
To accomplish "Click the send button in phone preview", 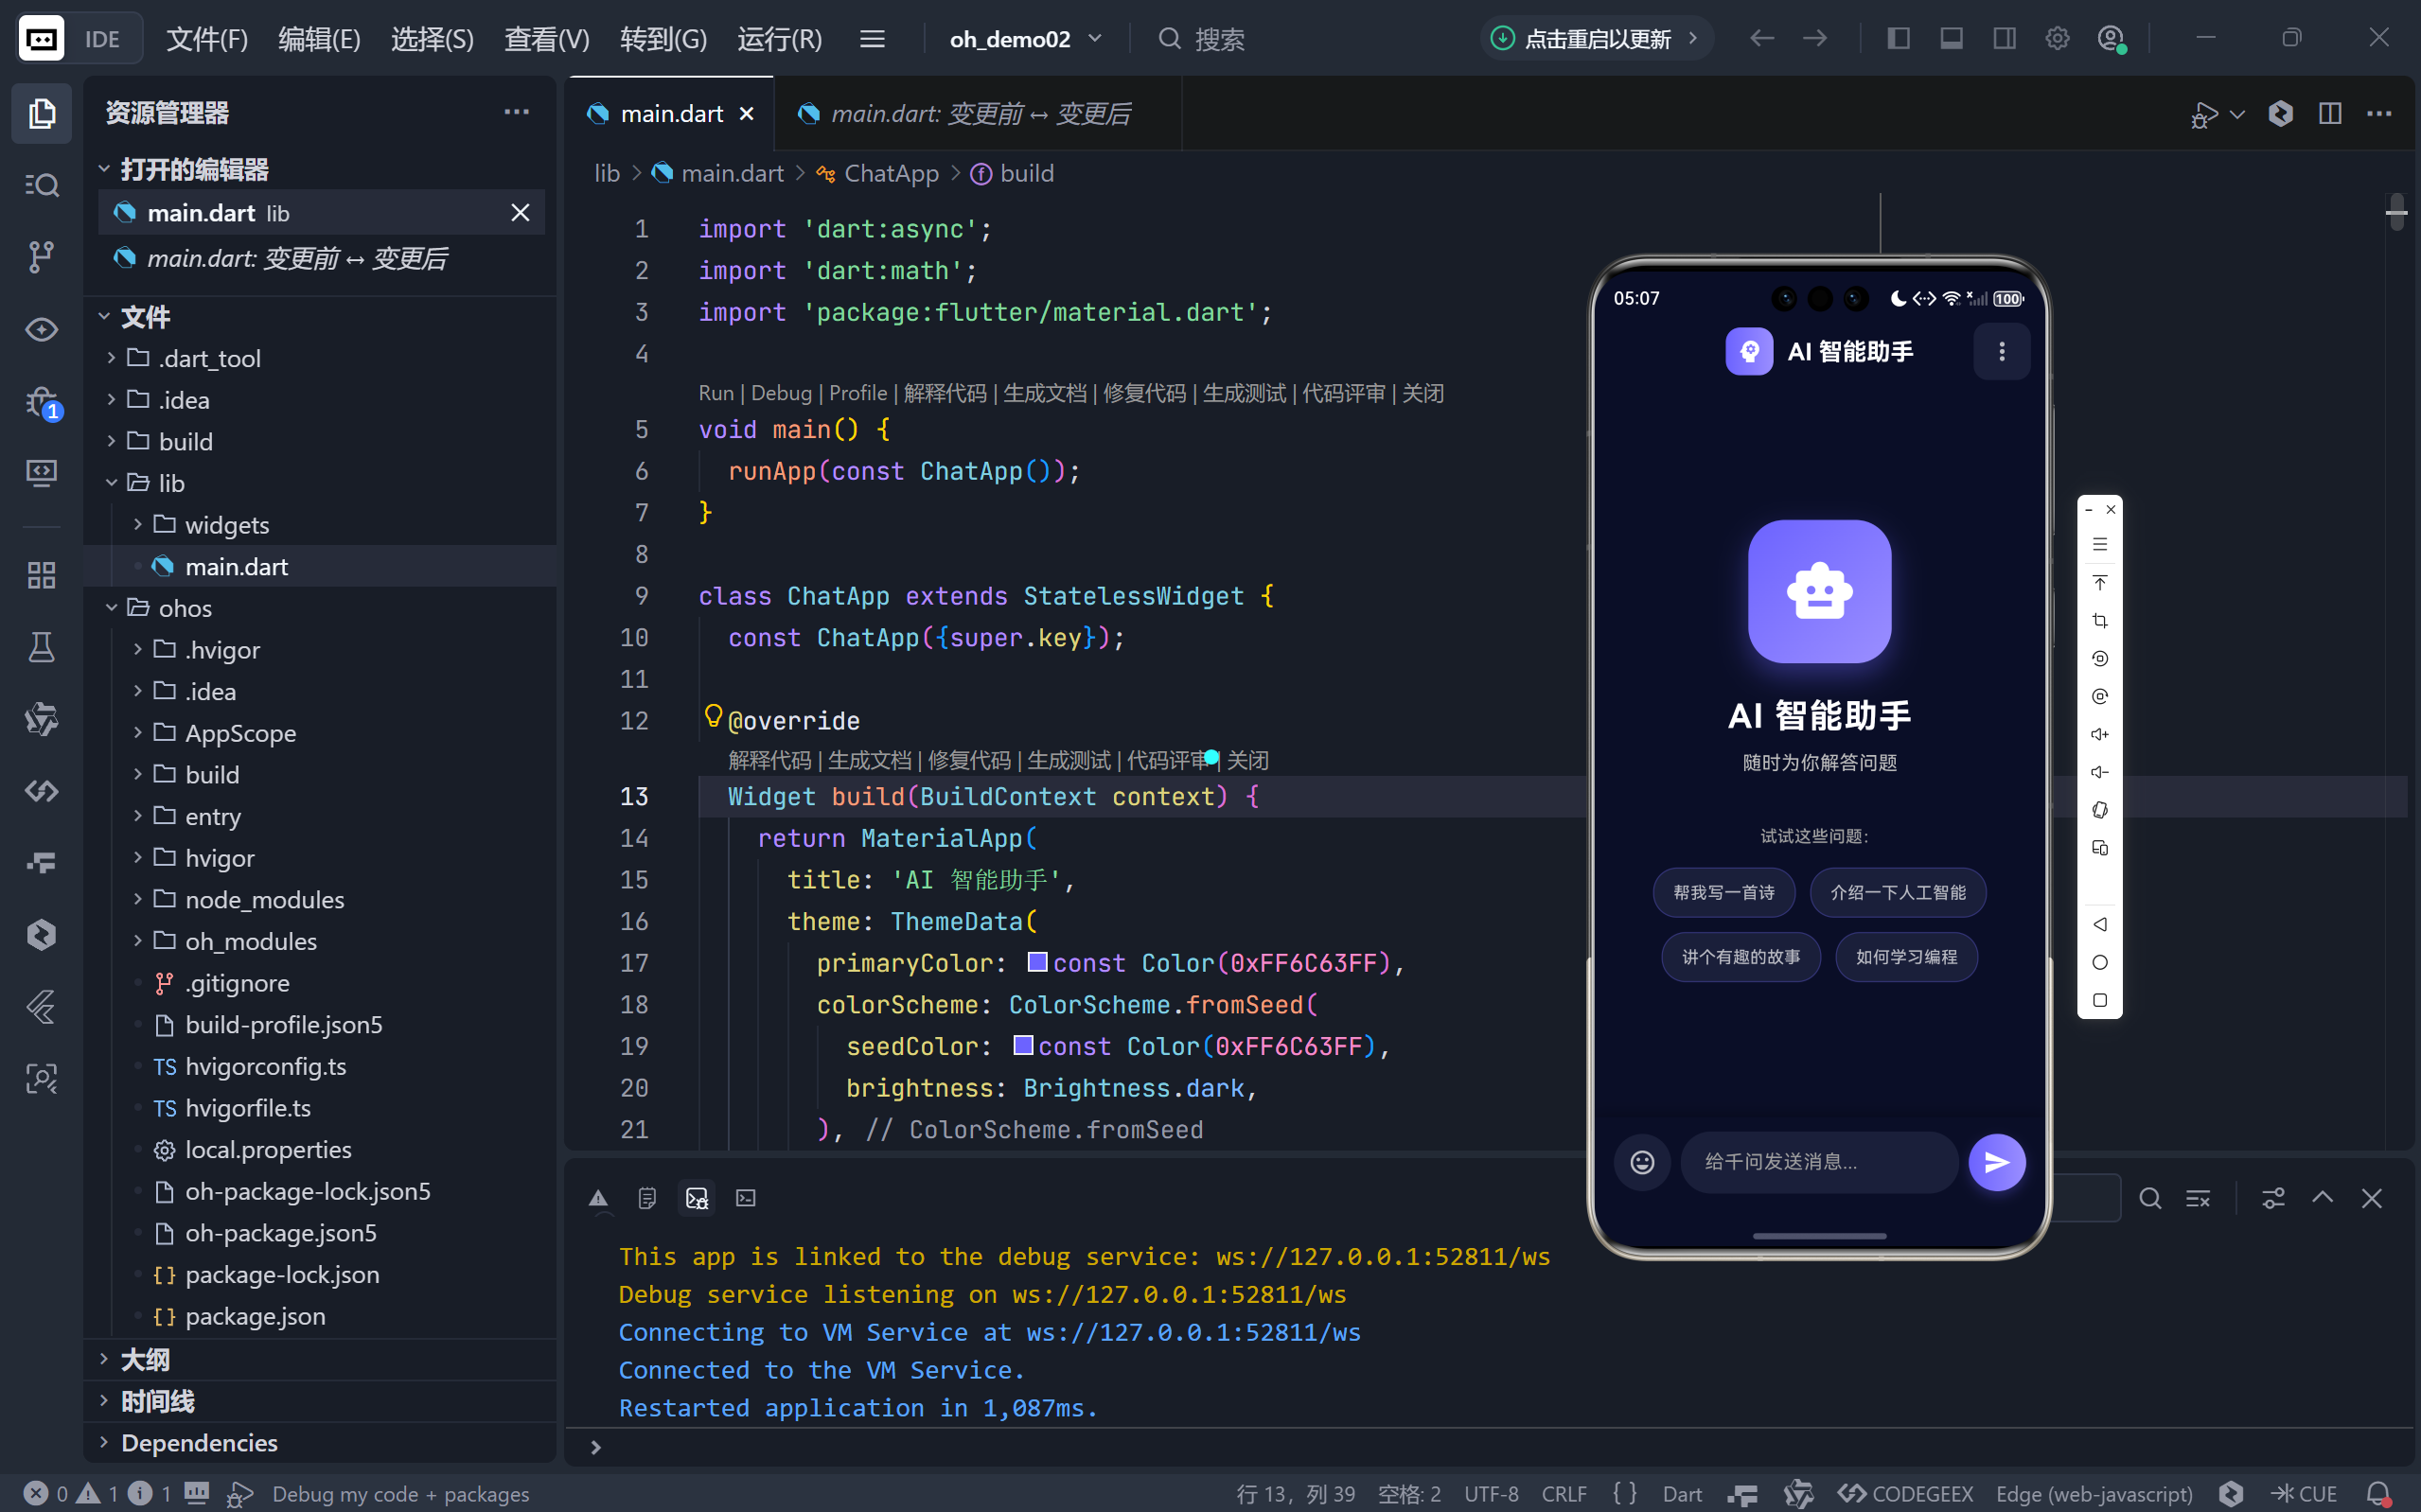I will [x=1996, y=1161].
